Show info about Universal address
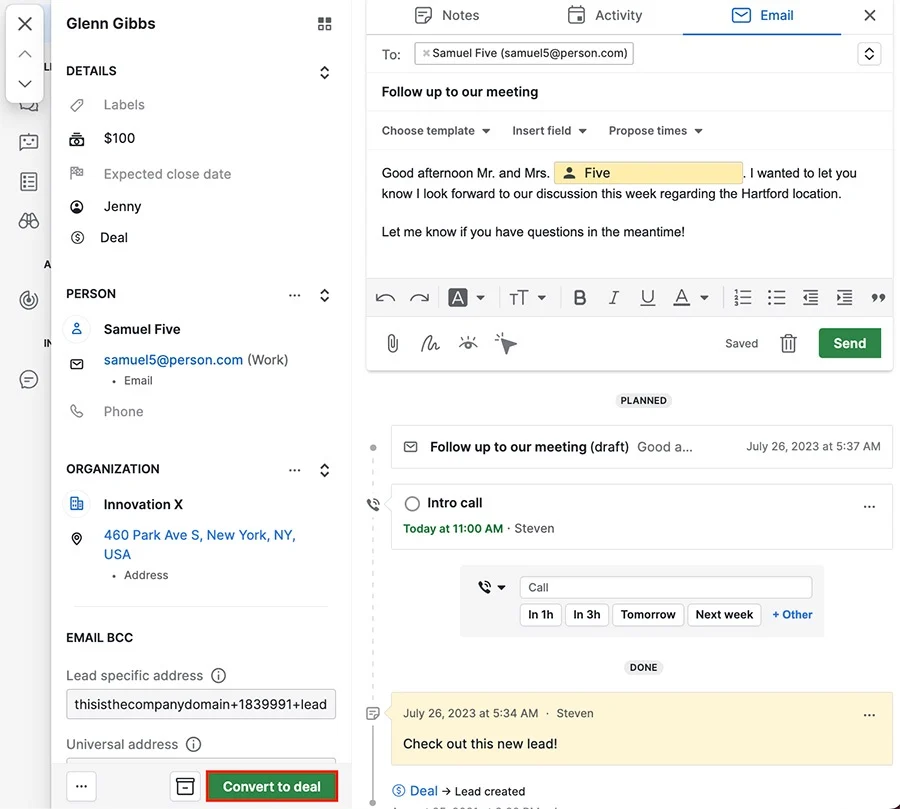The height and width of the screenshot is (809, 900). pos(194,744)
